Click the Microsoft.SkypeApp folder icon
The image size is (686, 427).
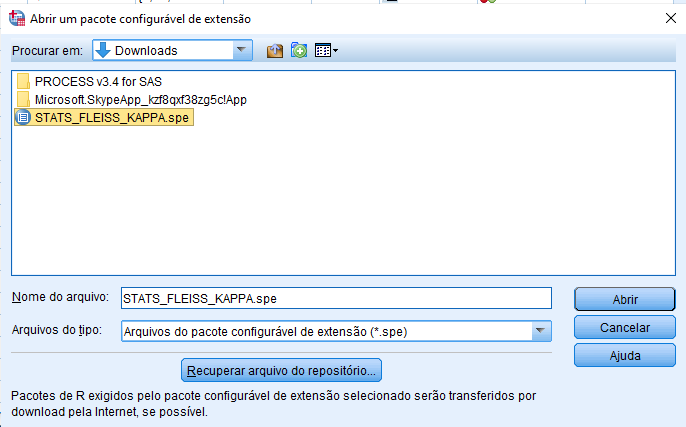pyautogui.click(x=23, y=99)
